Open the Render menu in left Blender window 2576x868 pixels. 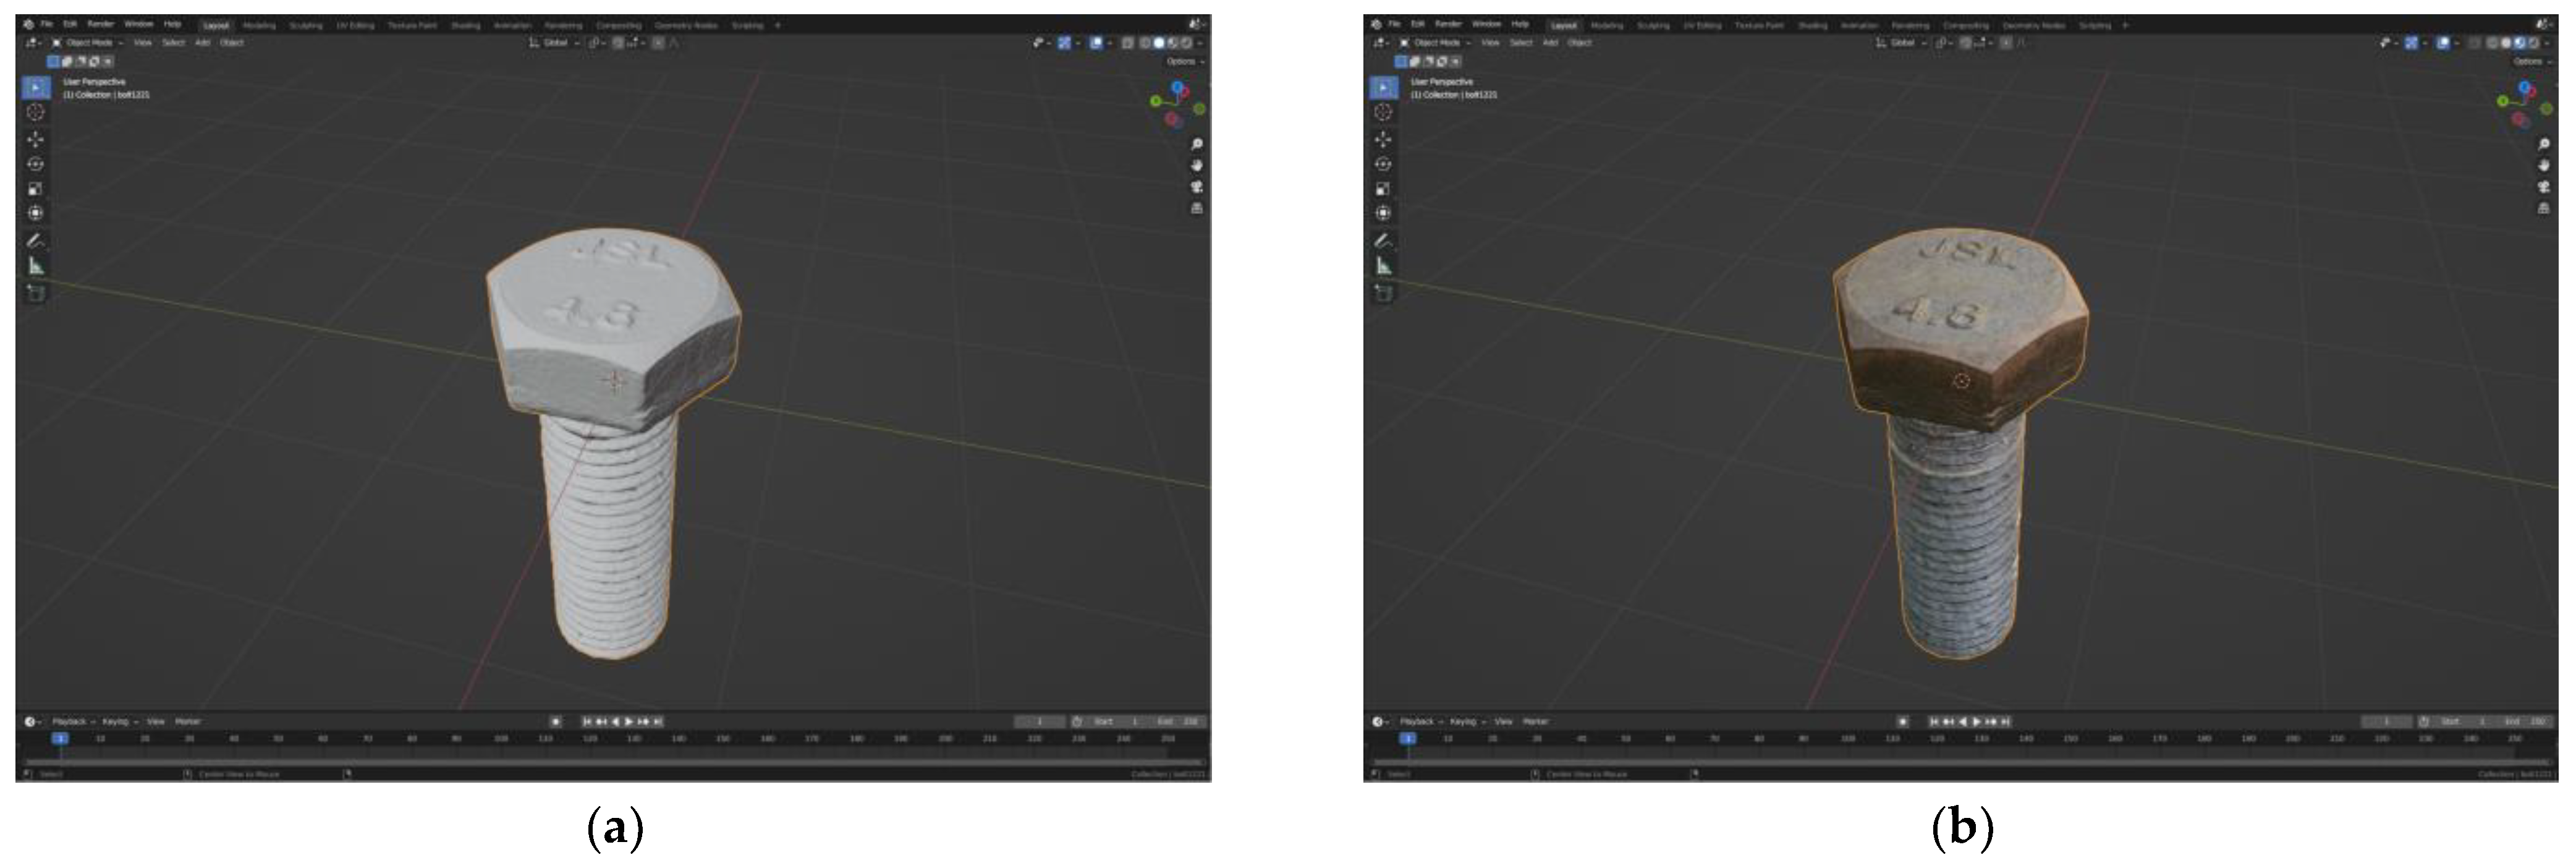pyautogui.click(x=100, y=24)
